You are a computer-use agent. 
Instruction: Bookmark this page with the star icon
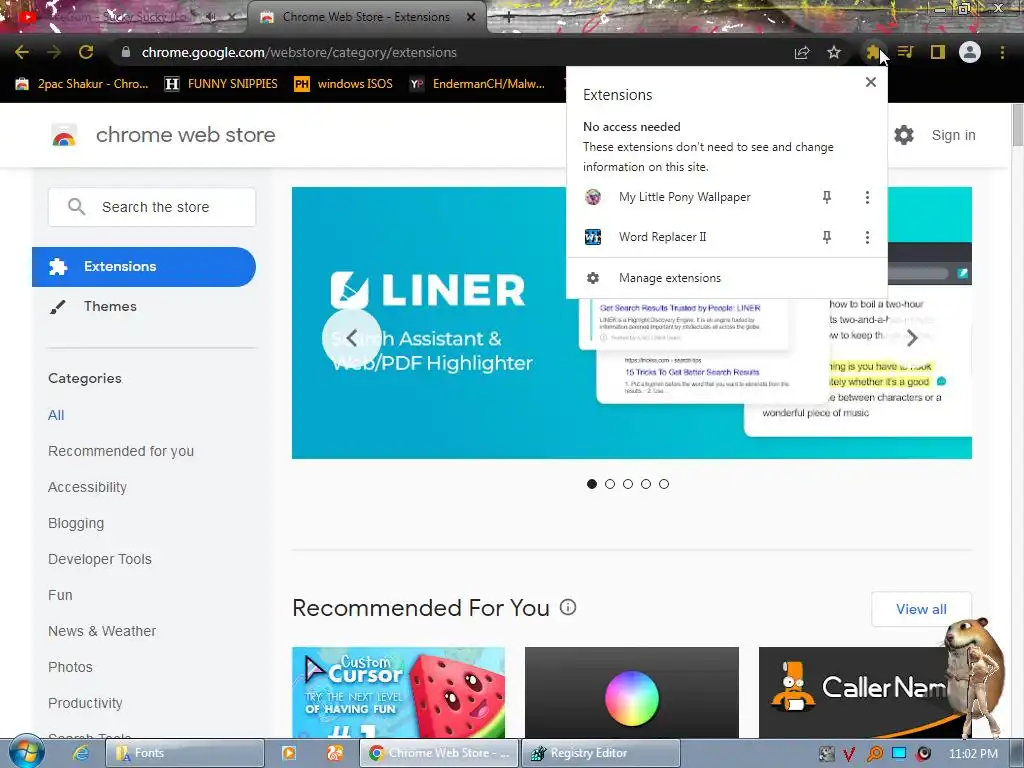(834, 52)
